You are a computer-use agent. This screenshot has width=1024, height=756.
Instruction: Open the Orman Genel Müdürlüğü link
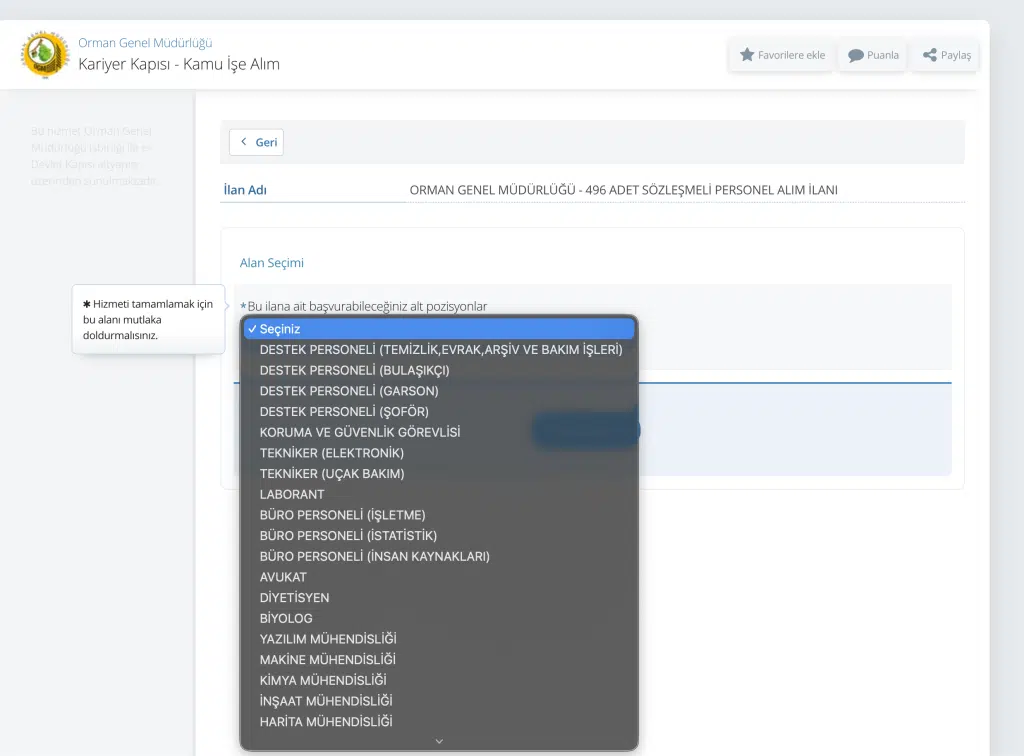pyautogui.click(x=145, y=43)
